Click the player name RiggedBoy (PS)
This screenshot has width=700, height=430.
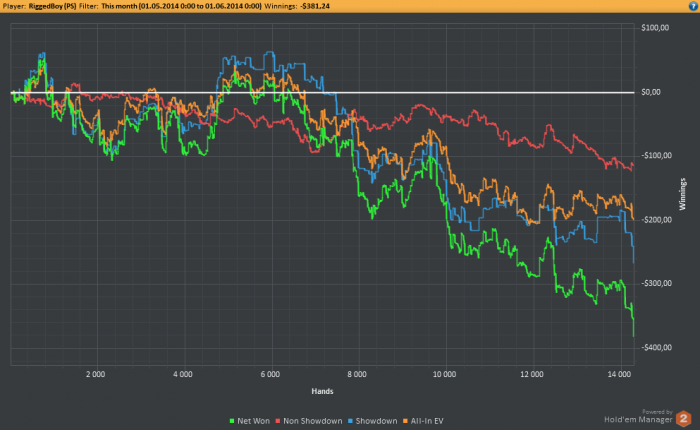pos(52,6)
